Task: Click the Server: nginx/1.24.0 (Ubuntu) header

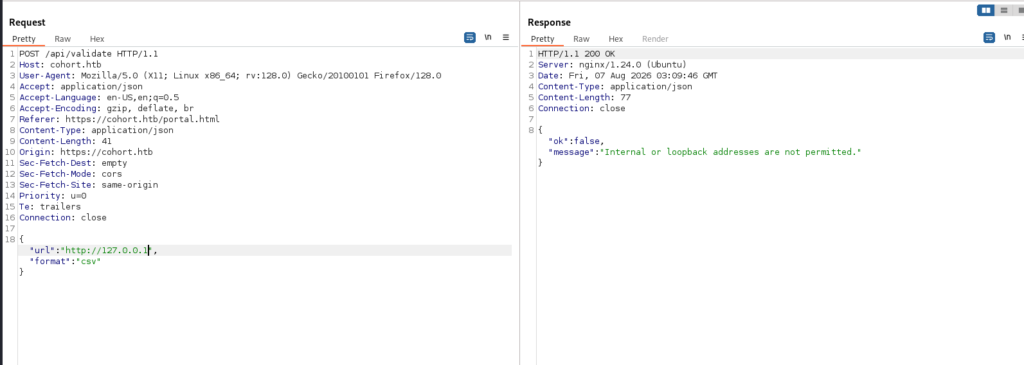Action: point(613,65)
